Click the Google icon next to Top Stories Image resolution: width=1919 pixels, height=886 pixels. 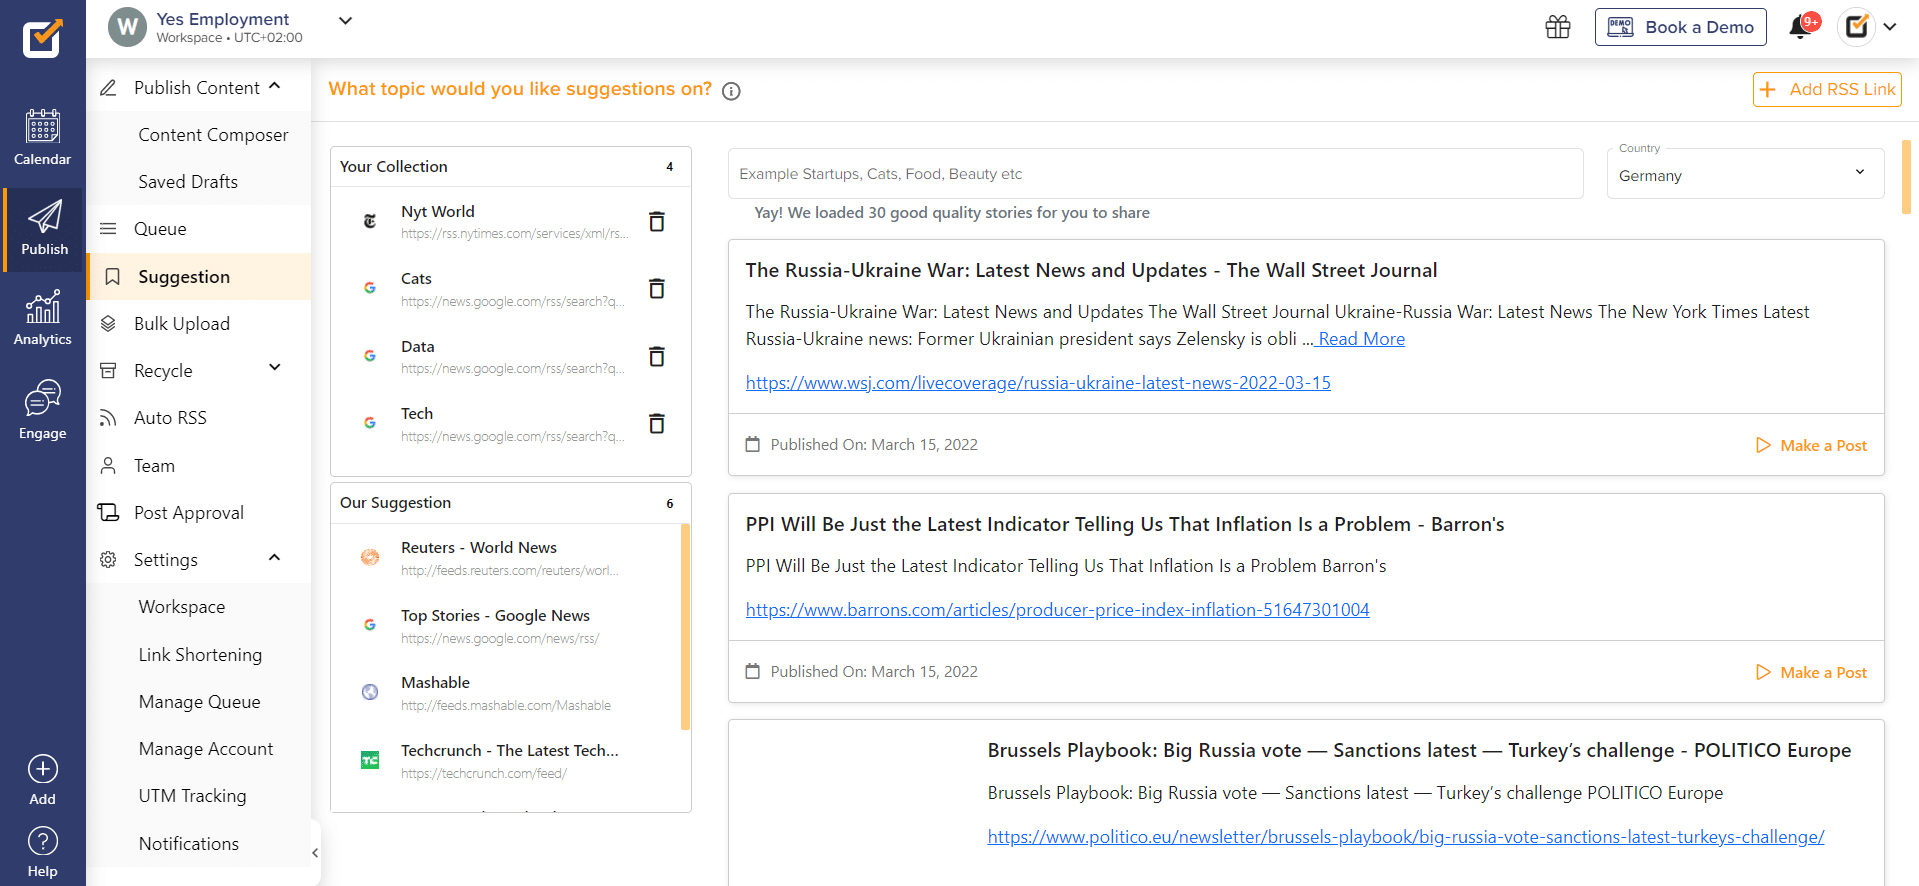[x=370, y=625]
